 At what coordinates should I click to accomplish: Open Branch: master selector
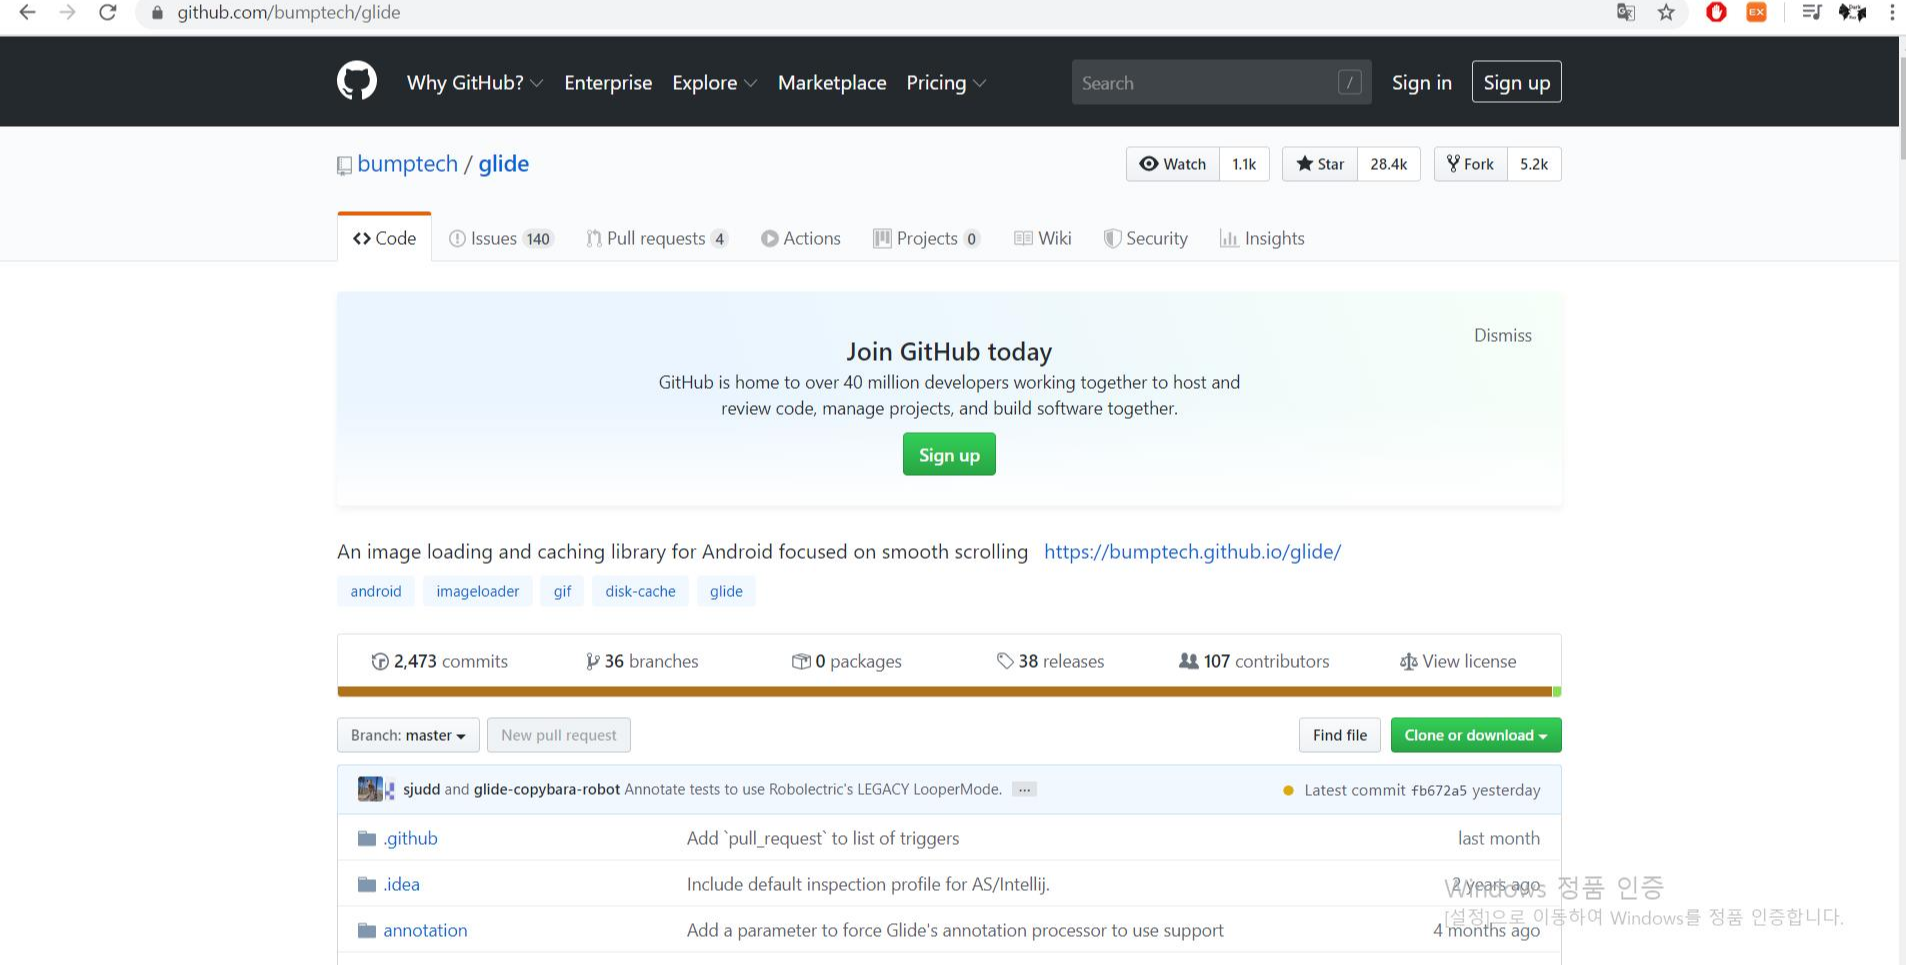click(x=408, y=735)
